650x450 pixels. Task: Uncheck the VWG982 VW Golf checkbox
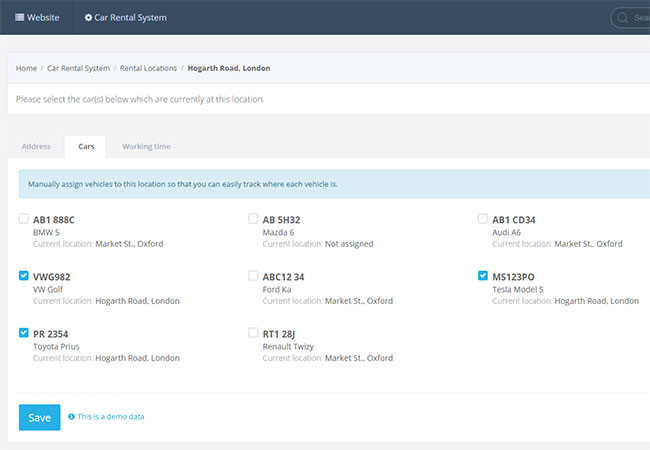[24, 276]
